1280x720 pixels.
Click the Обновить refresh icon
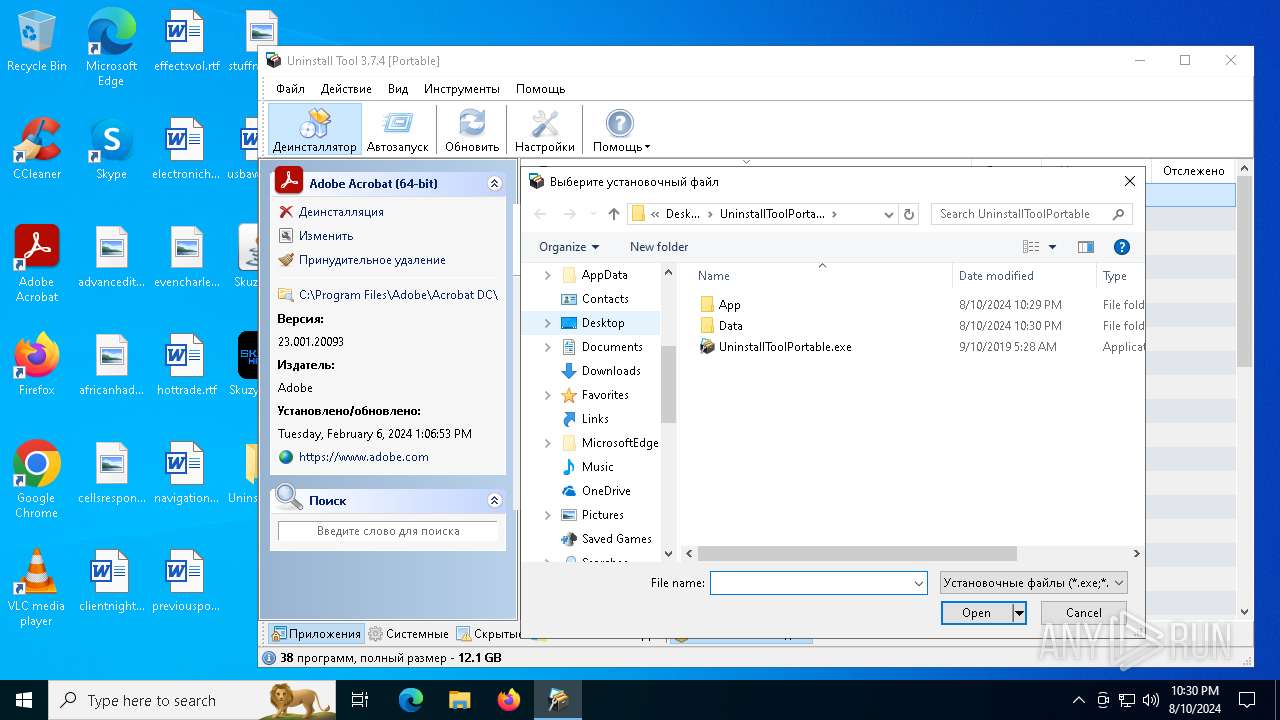(x=472, y=130)
